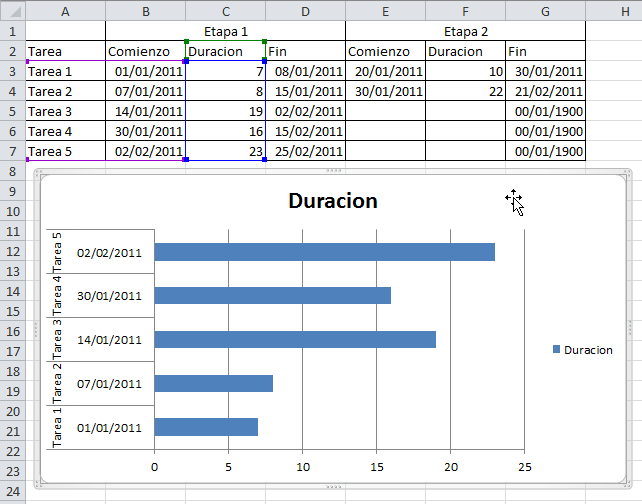Select the Tarea 3 bar in chart
This screenshot has height=504, width=642.
click(x=295, y=339)
